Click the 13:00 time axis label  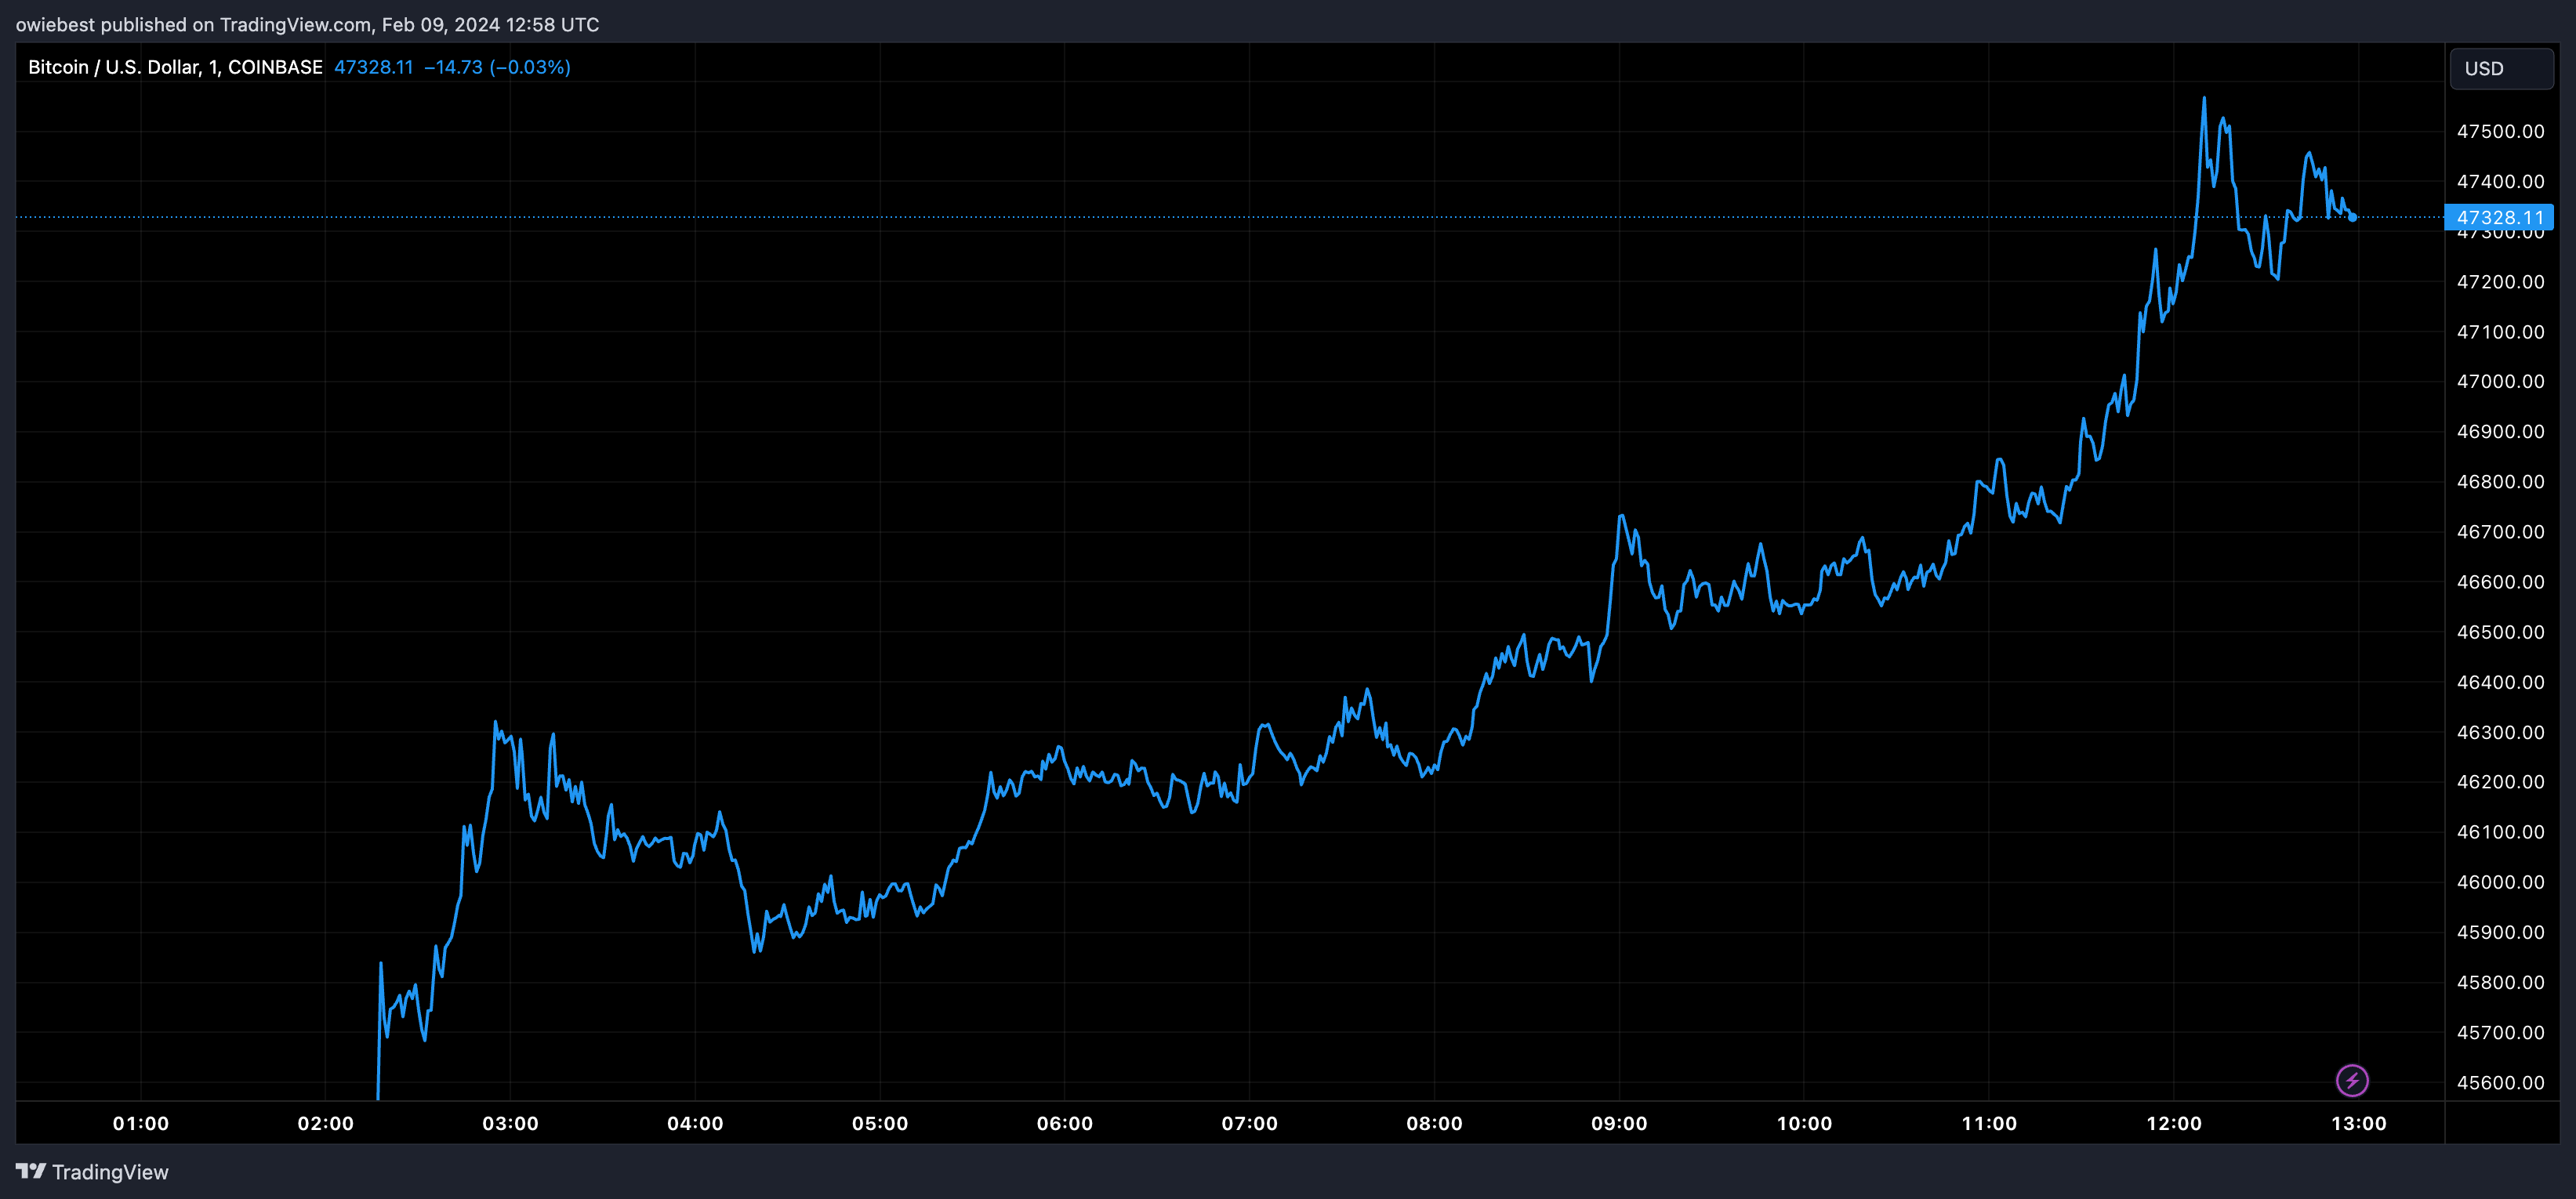(x=2358, y=1123)
